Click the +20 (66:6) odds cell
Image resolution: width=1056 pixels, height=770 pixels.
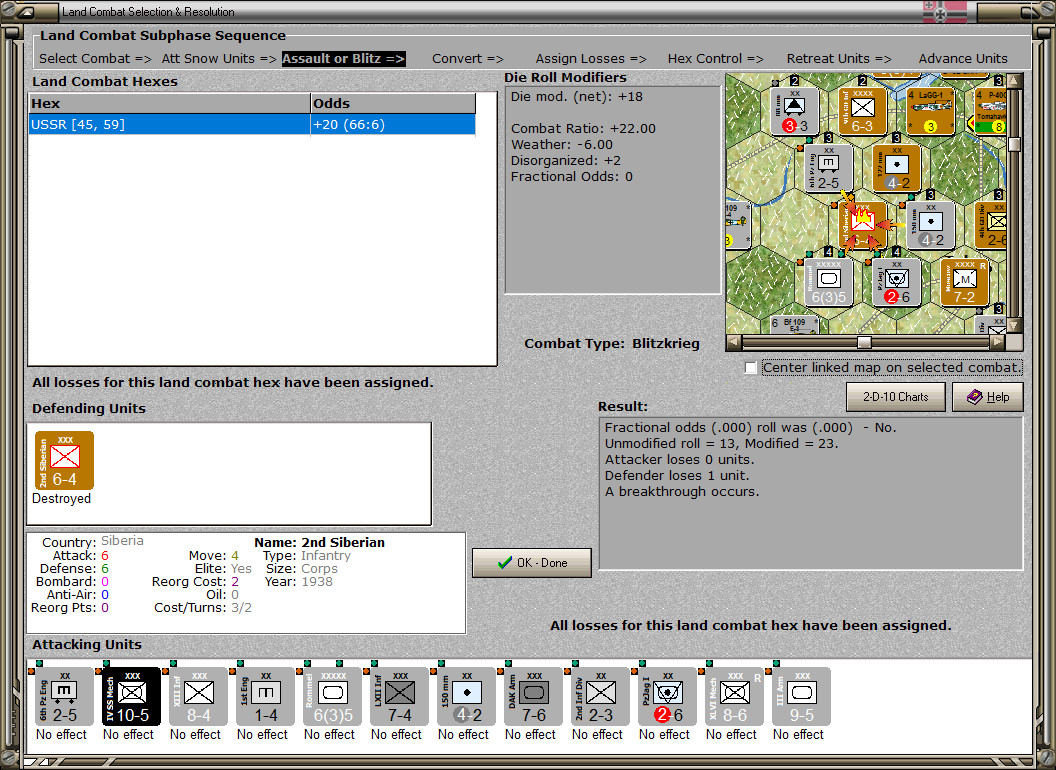point(393,124)
